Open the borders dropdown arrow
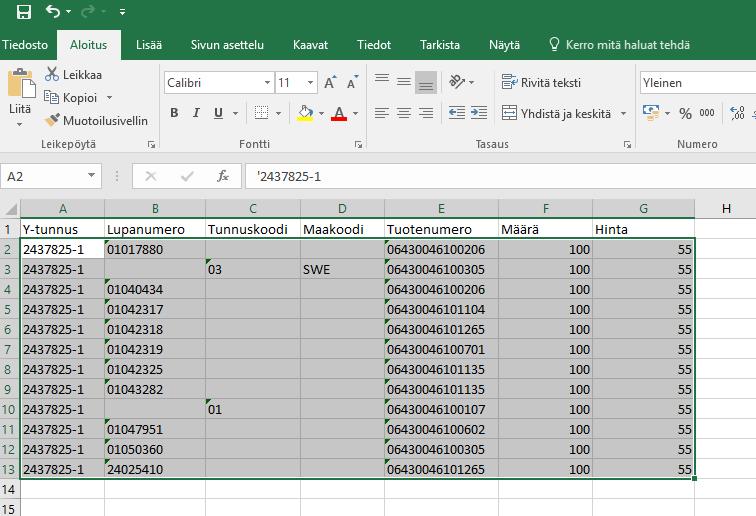The image size is (756, 516). (278, 113)
